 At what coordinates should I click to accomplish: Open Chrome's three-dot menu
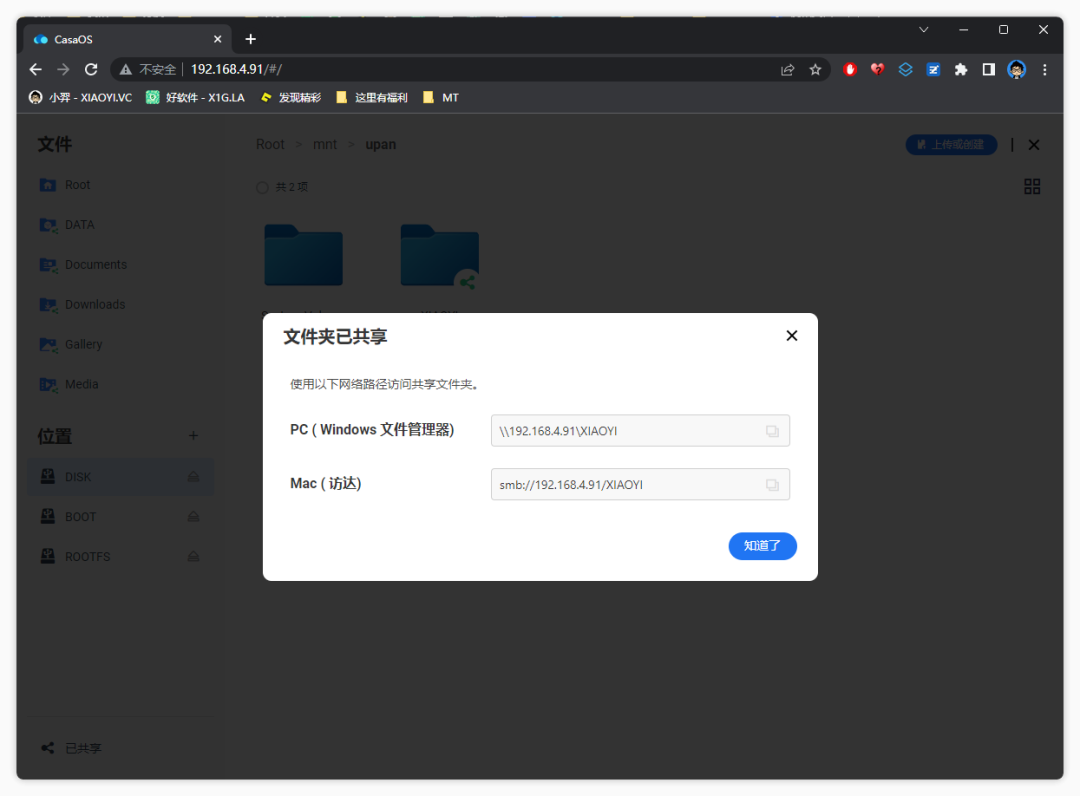pyautogui.click(x=1045, y=70)
